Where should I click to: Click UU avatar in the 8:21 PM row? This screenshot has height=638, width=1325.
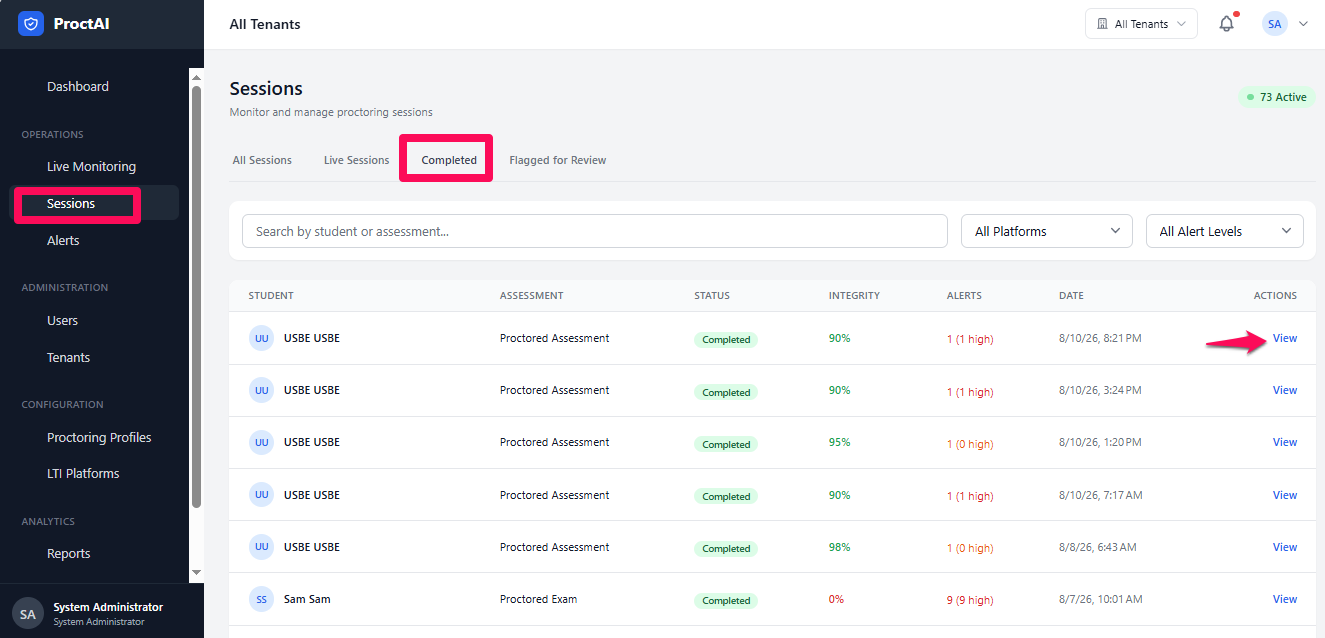261,338
